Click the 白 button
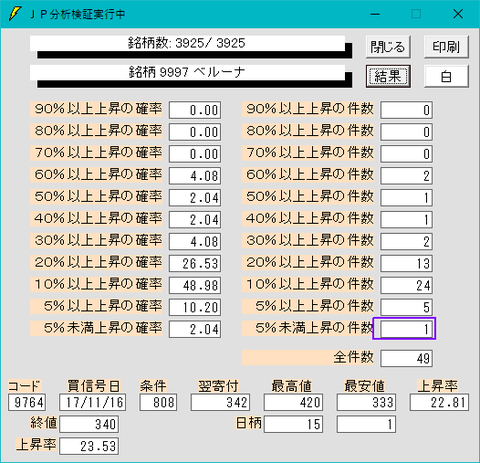The image size is (480, 463). point(446,76)
